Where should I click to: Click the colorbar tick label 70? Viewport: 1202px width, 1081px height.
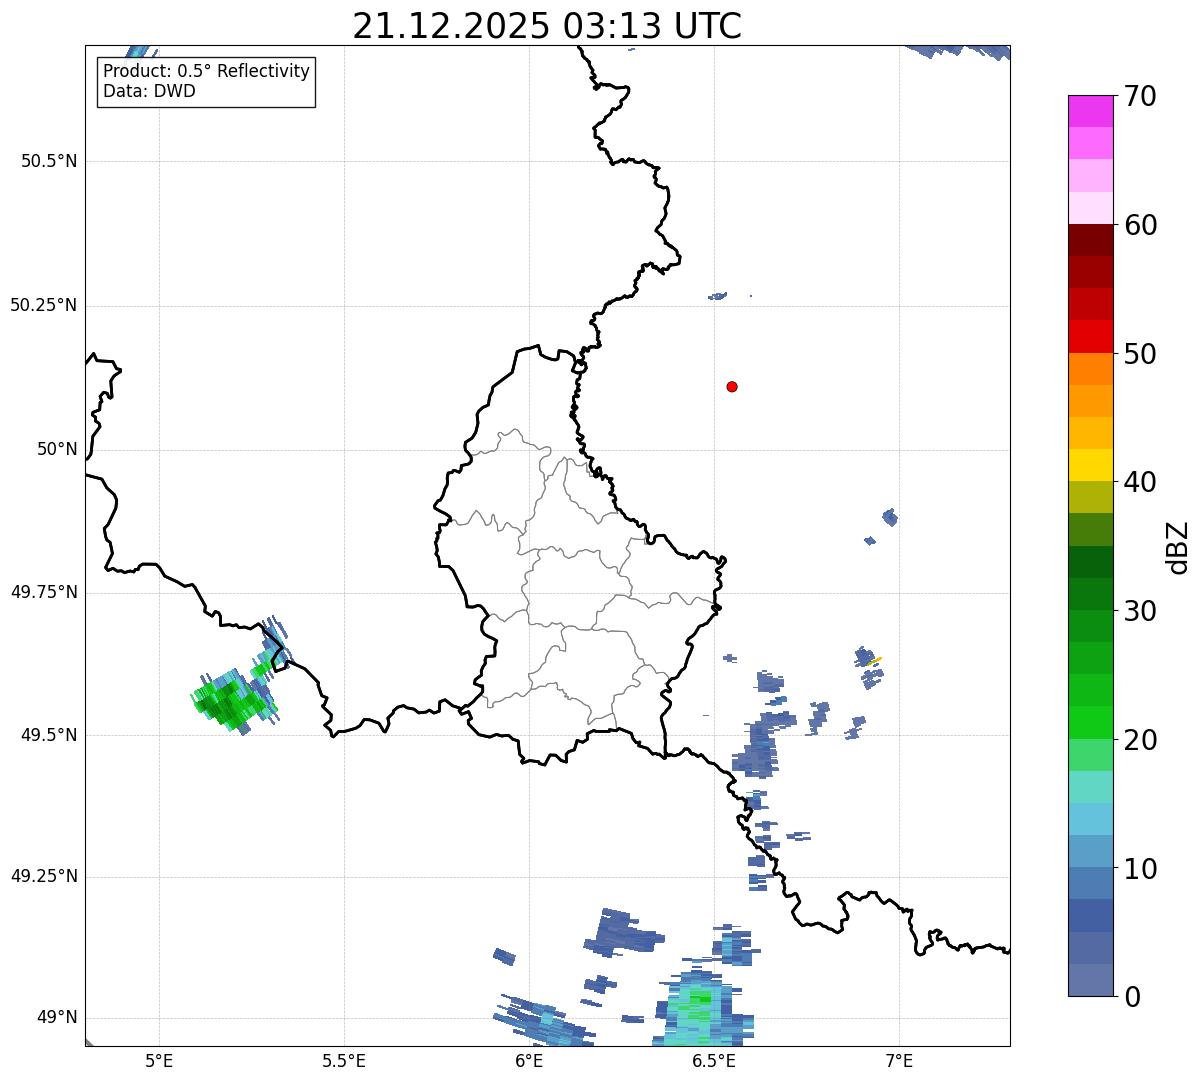click(x=1140, y=96)
